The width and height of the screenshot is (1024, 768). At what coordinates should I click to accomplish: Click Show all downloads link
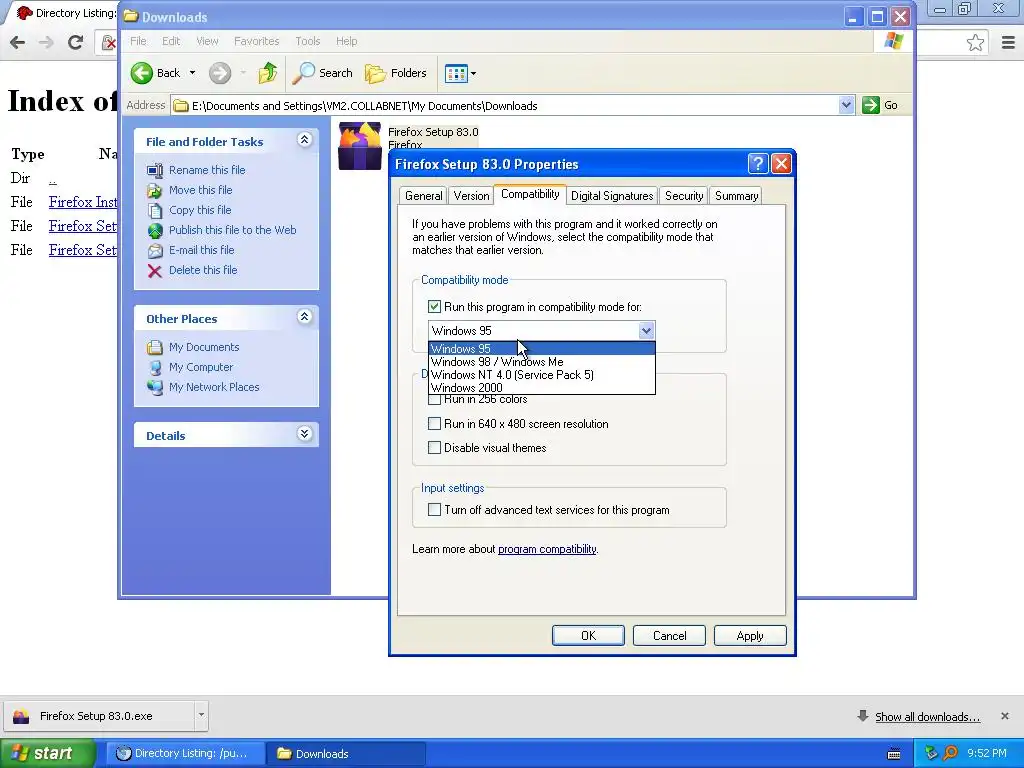coord(927,717)
